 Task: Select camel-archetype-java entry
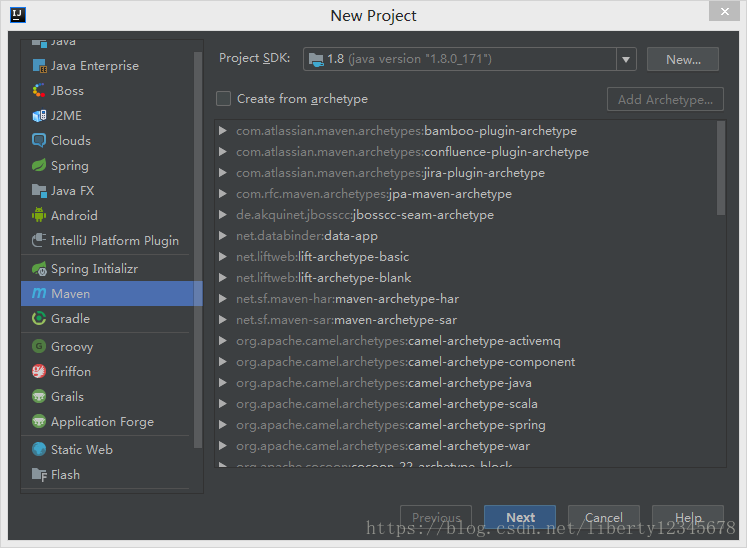384,383
